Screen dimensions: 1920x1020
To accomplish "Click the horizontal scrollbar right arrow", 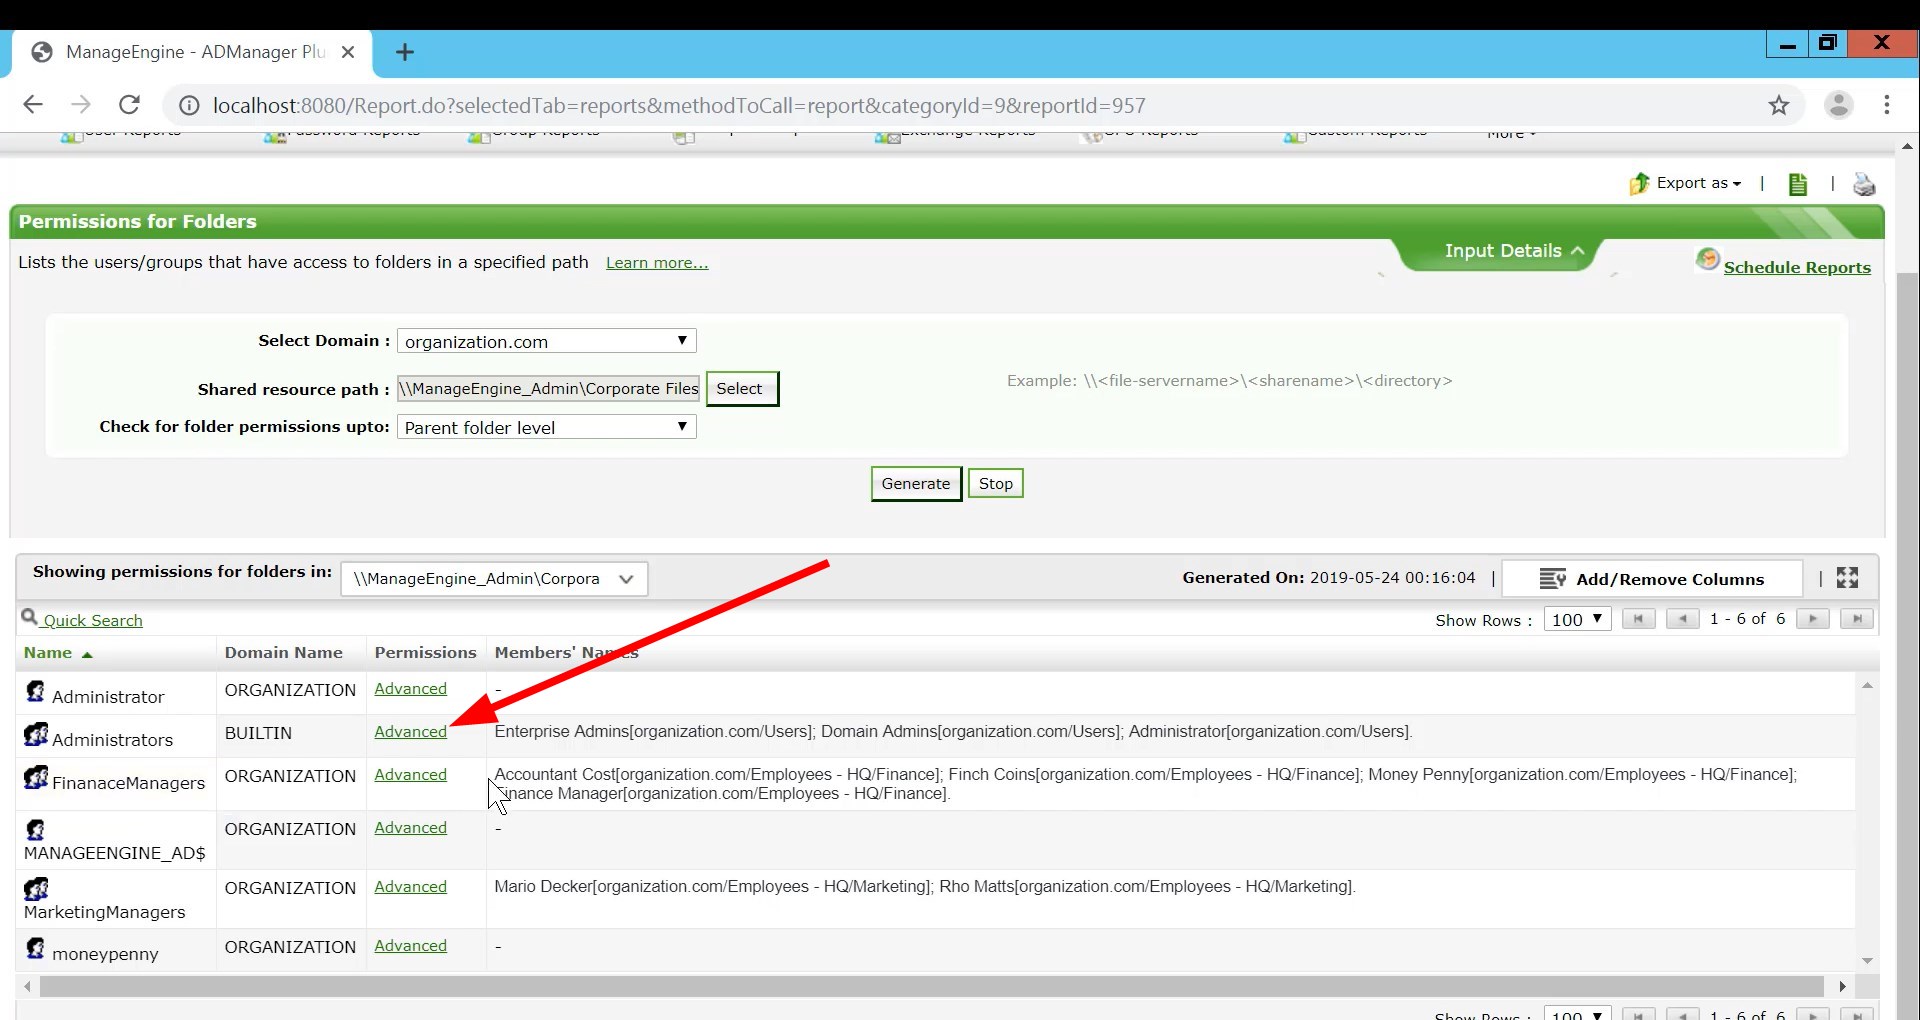I will click(1842, 987).
